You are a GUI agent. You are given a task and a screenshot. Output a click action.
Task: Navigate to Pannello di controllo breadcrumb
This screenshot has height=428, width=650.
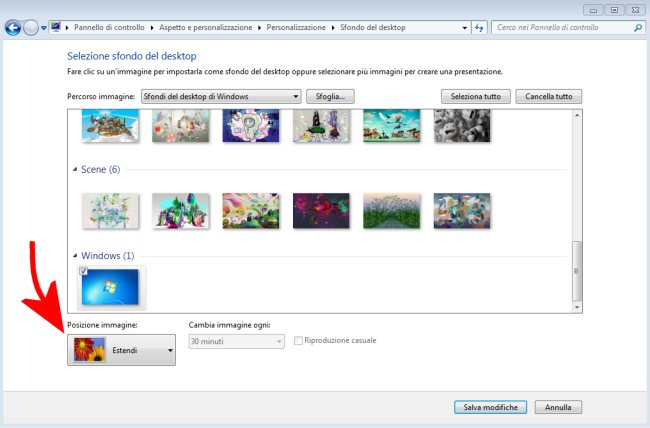(x=109, y=27)
